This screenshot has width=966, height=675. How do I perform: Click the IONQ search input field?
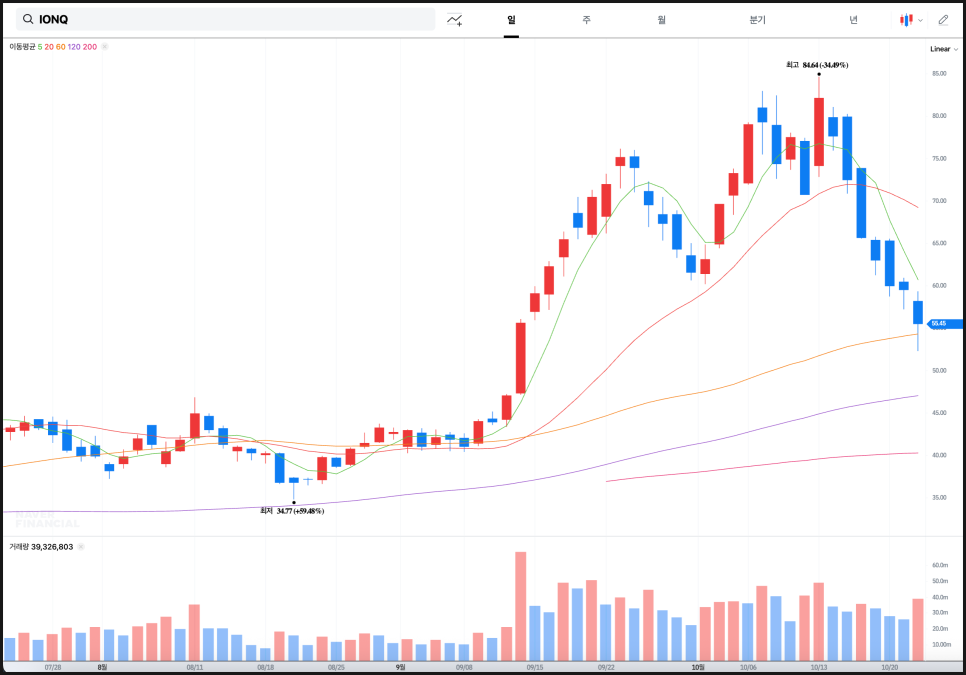[x=230, y=19]
